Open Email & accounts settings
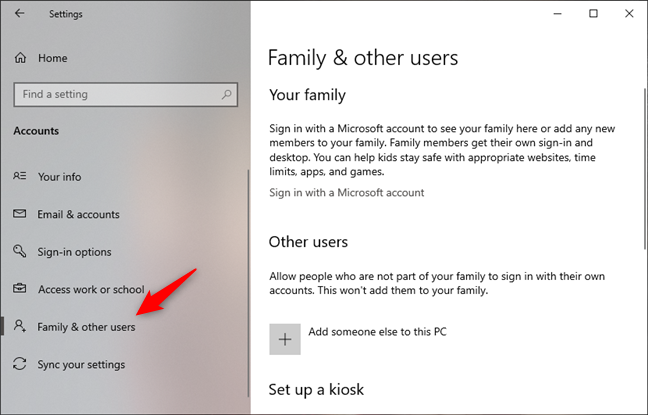The image size is (648, 415). pyautogui.click(x=78, y=215)
